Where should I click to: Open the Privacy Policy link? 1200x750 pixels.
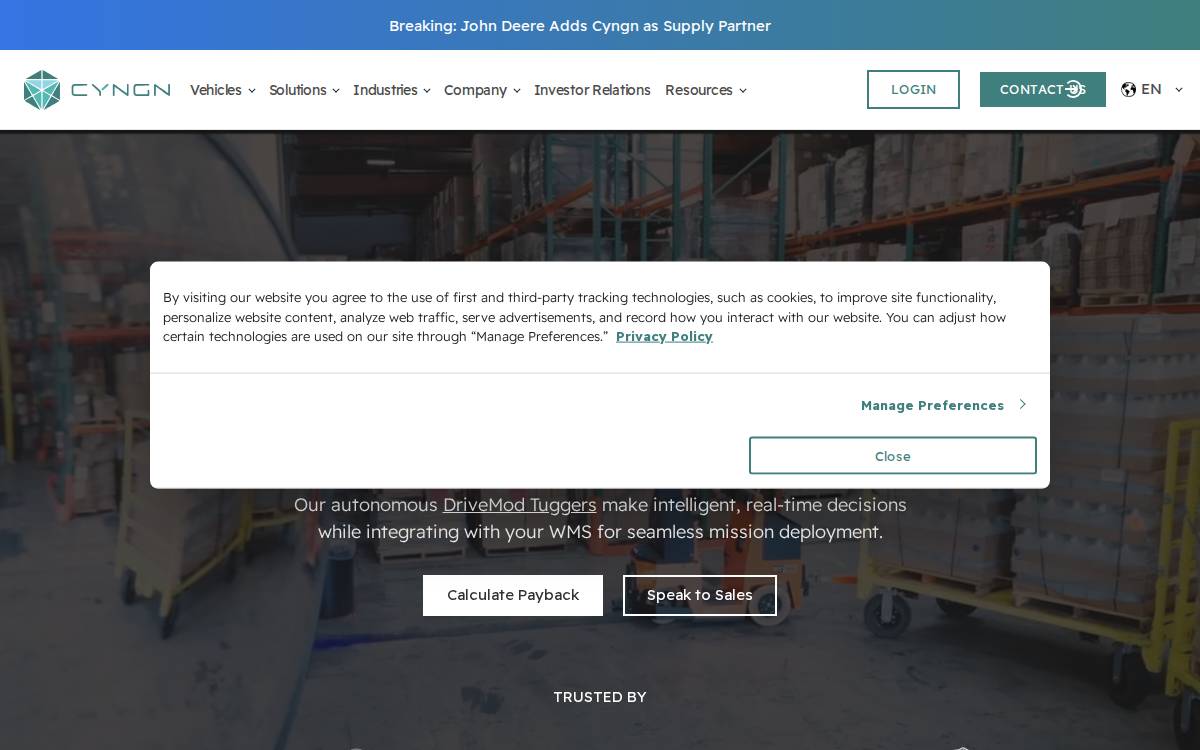pos(664,337)
